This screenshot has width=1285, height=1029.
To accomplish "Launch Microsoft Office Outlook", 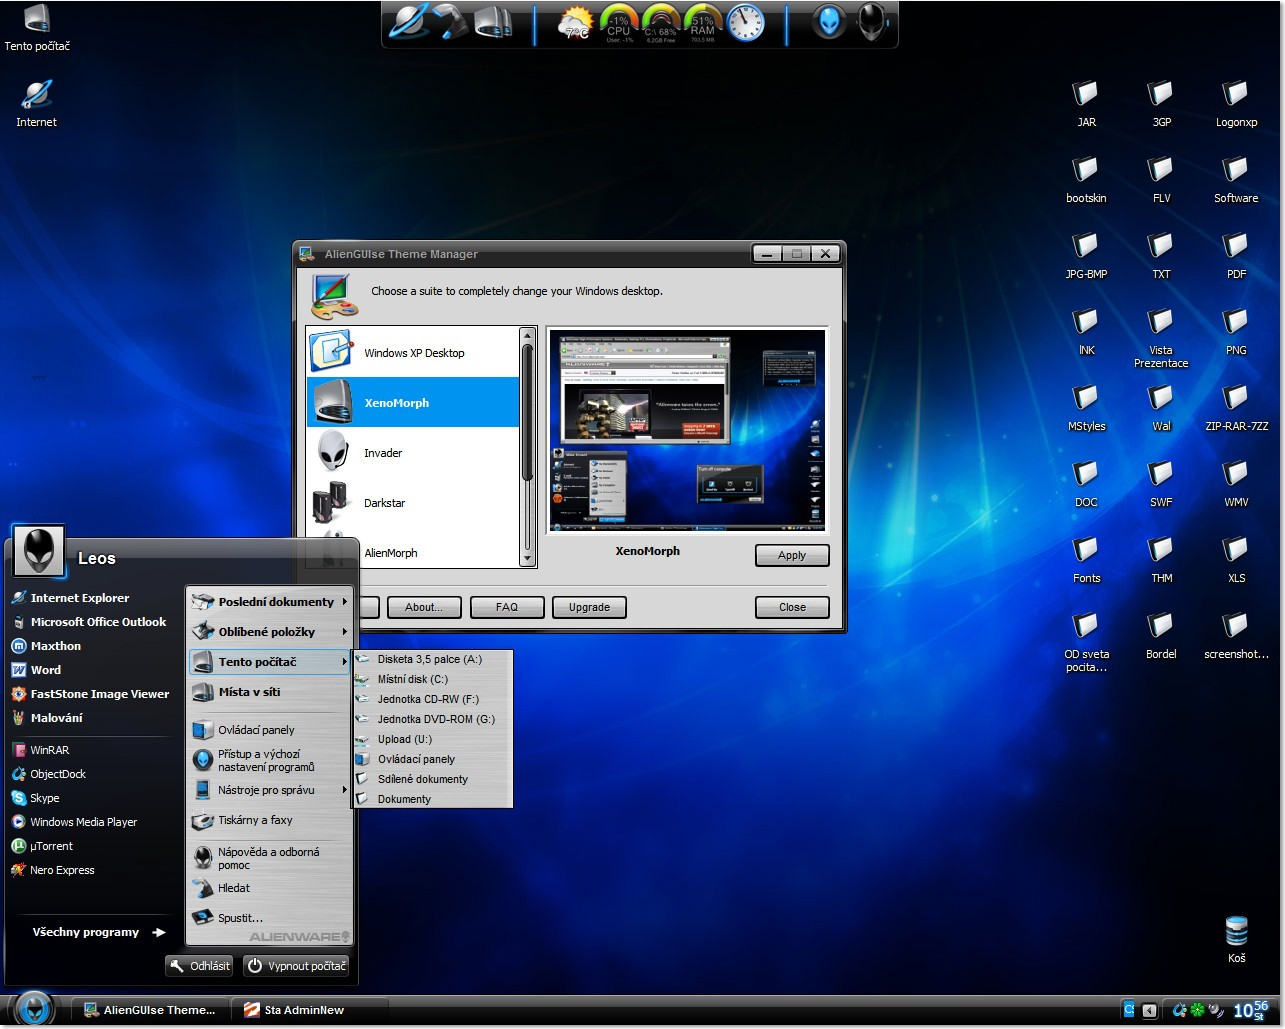I will (93, 622).
